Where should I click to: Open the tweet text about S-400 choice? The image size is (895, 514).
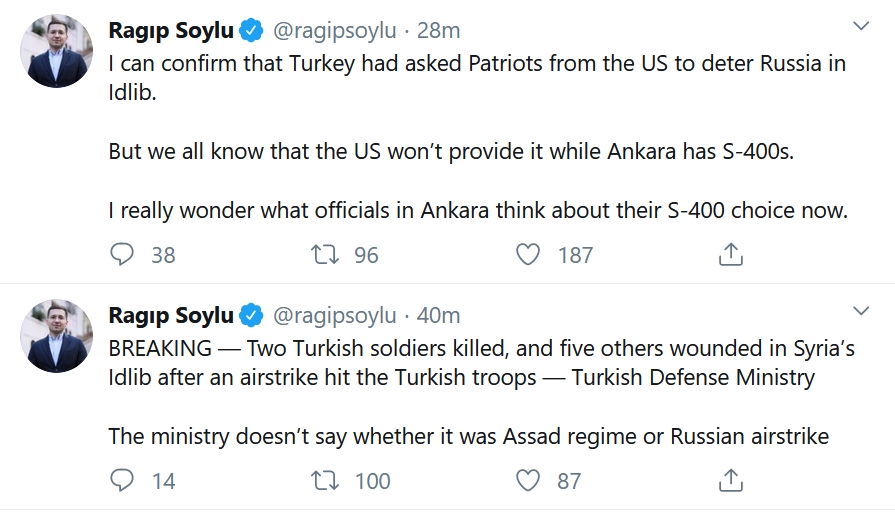[x=477, y=211]
